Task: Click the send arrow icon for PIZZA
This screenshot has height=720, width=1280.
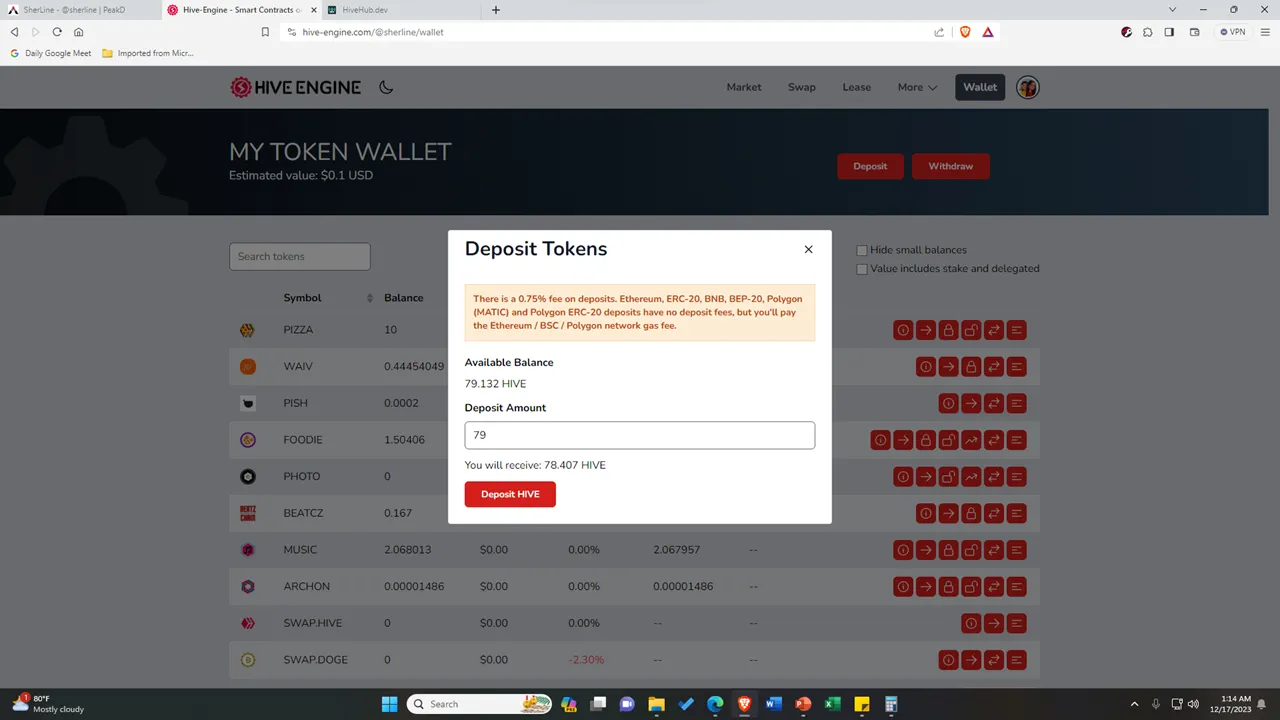Action: 926,330
